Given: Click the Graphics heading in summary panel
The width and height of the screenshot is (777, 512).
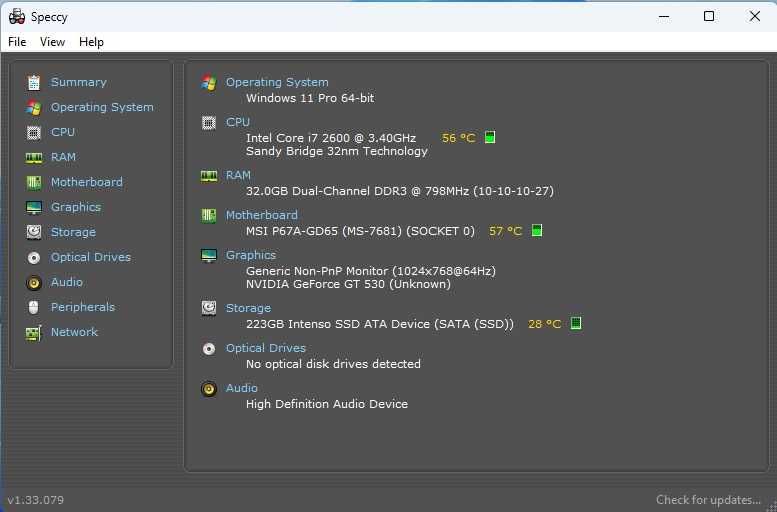Looking at the screenshot, I should (251, 255).
